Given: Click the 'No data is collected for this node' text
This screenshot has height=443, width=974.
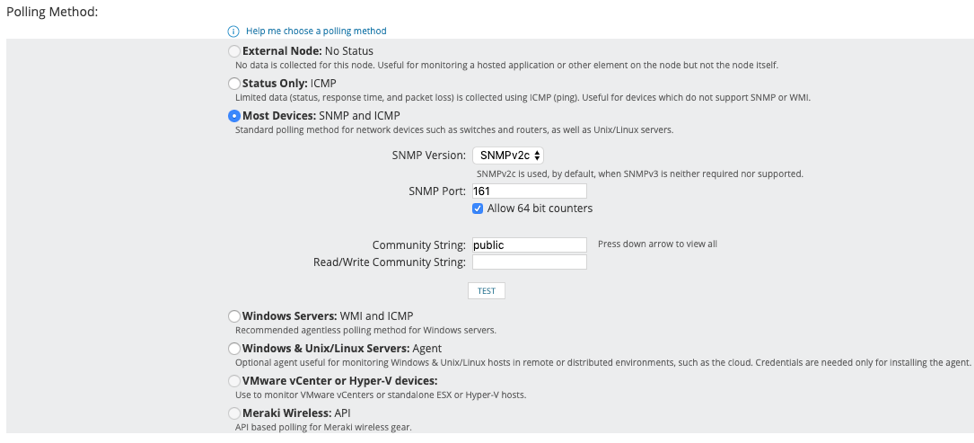Looking at the screenshot, I should tap(506, 65).
